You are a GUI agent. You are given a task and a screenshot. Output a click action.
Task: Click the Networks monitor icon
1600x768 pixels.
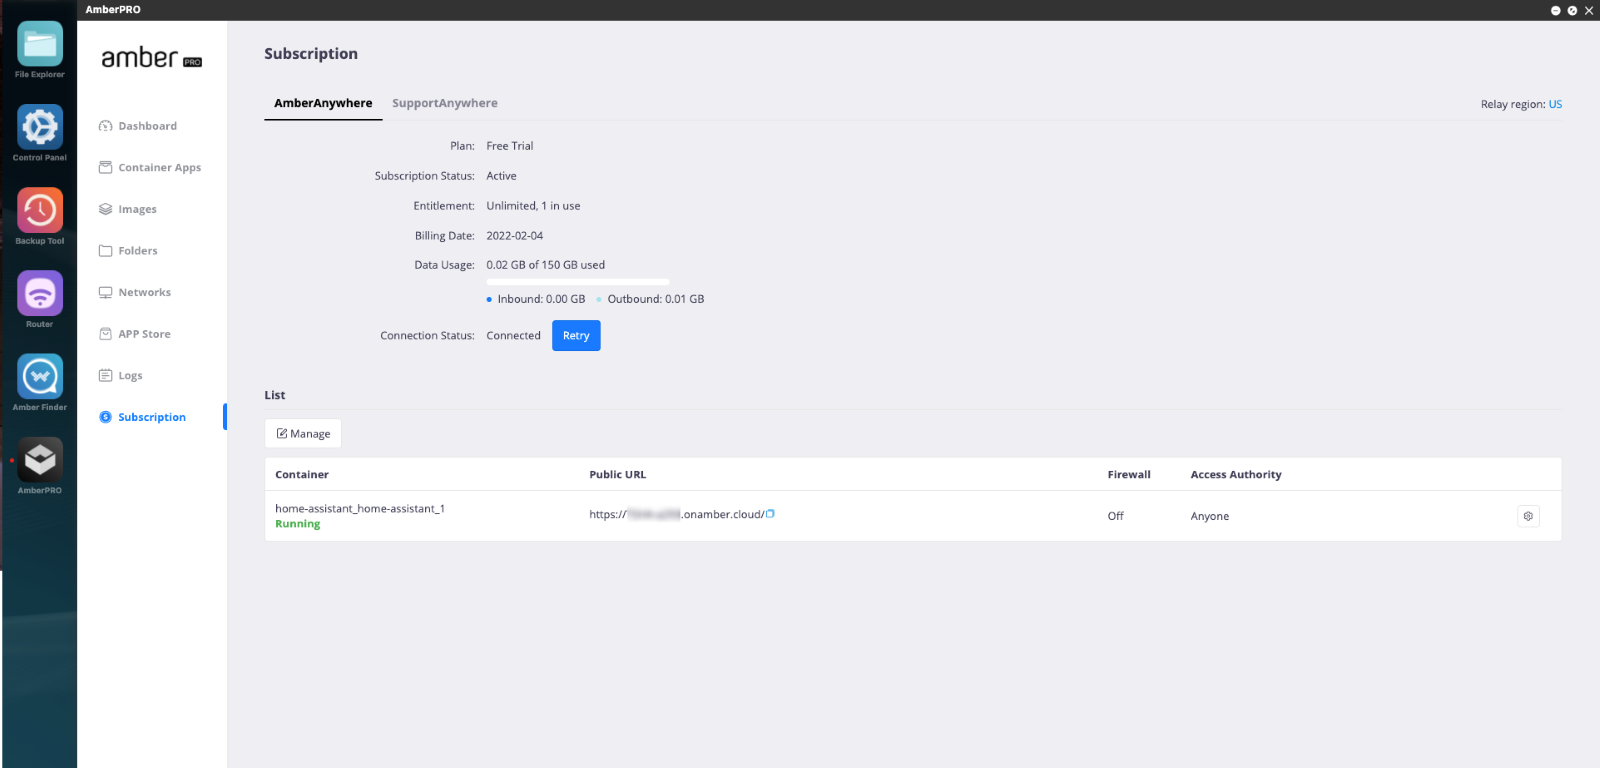point(105,293)
